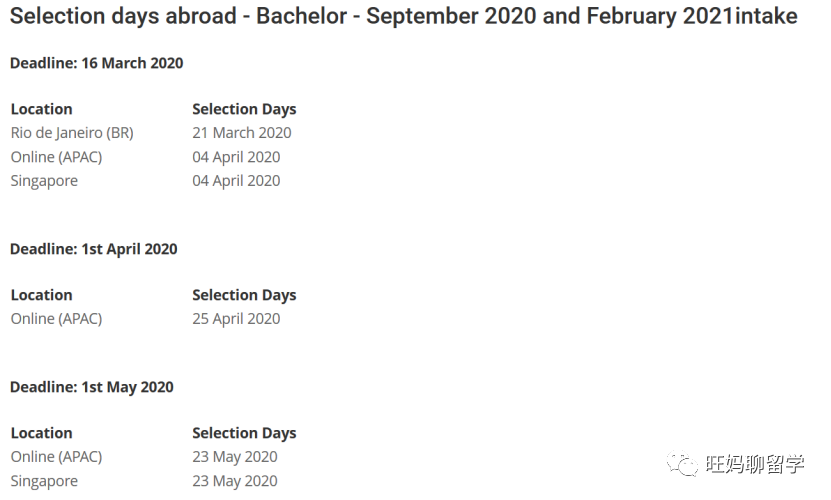Click 04 April 2020 beside Singapore
The height and width of the screenshot is (500, 831).
coord(236,181)
